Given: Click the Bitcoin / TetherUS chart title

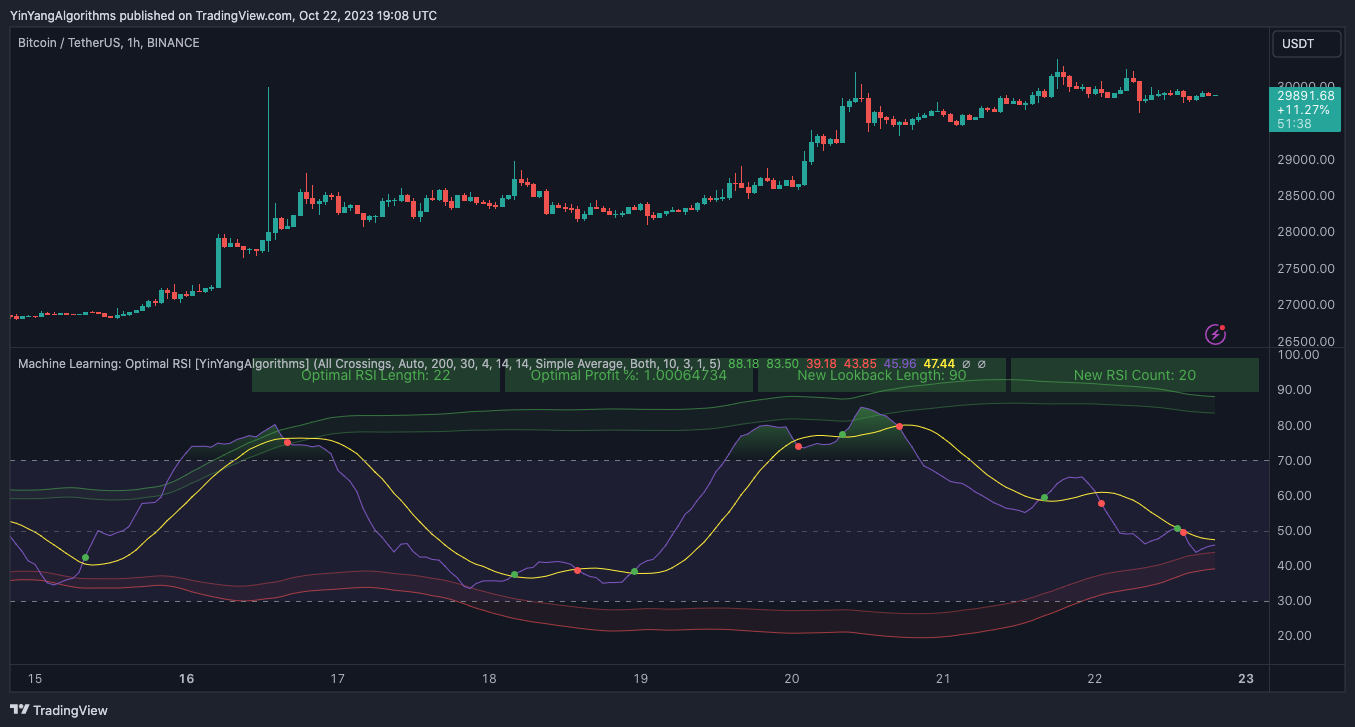Looking at the screenshot, I should [x=109, y=43].
